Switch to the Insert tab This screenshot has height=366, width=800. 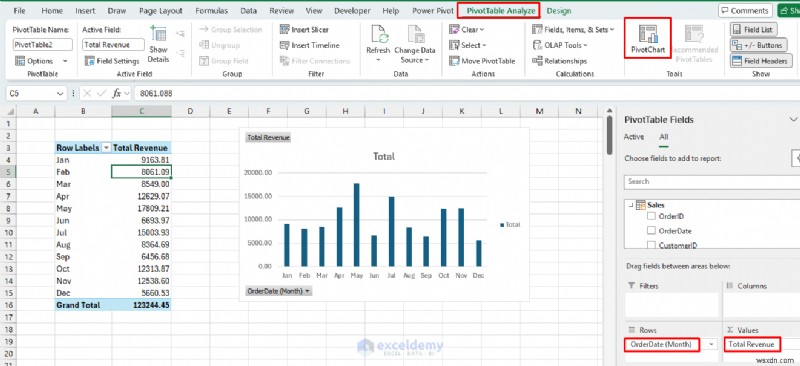85,11
